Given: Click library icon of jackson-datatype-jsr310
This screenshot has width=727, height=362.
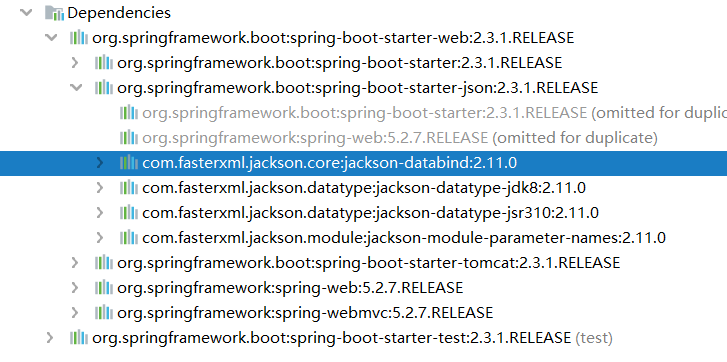Looking at the screenshot, I should coord(129,213).
